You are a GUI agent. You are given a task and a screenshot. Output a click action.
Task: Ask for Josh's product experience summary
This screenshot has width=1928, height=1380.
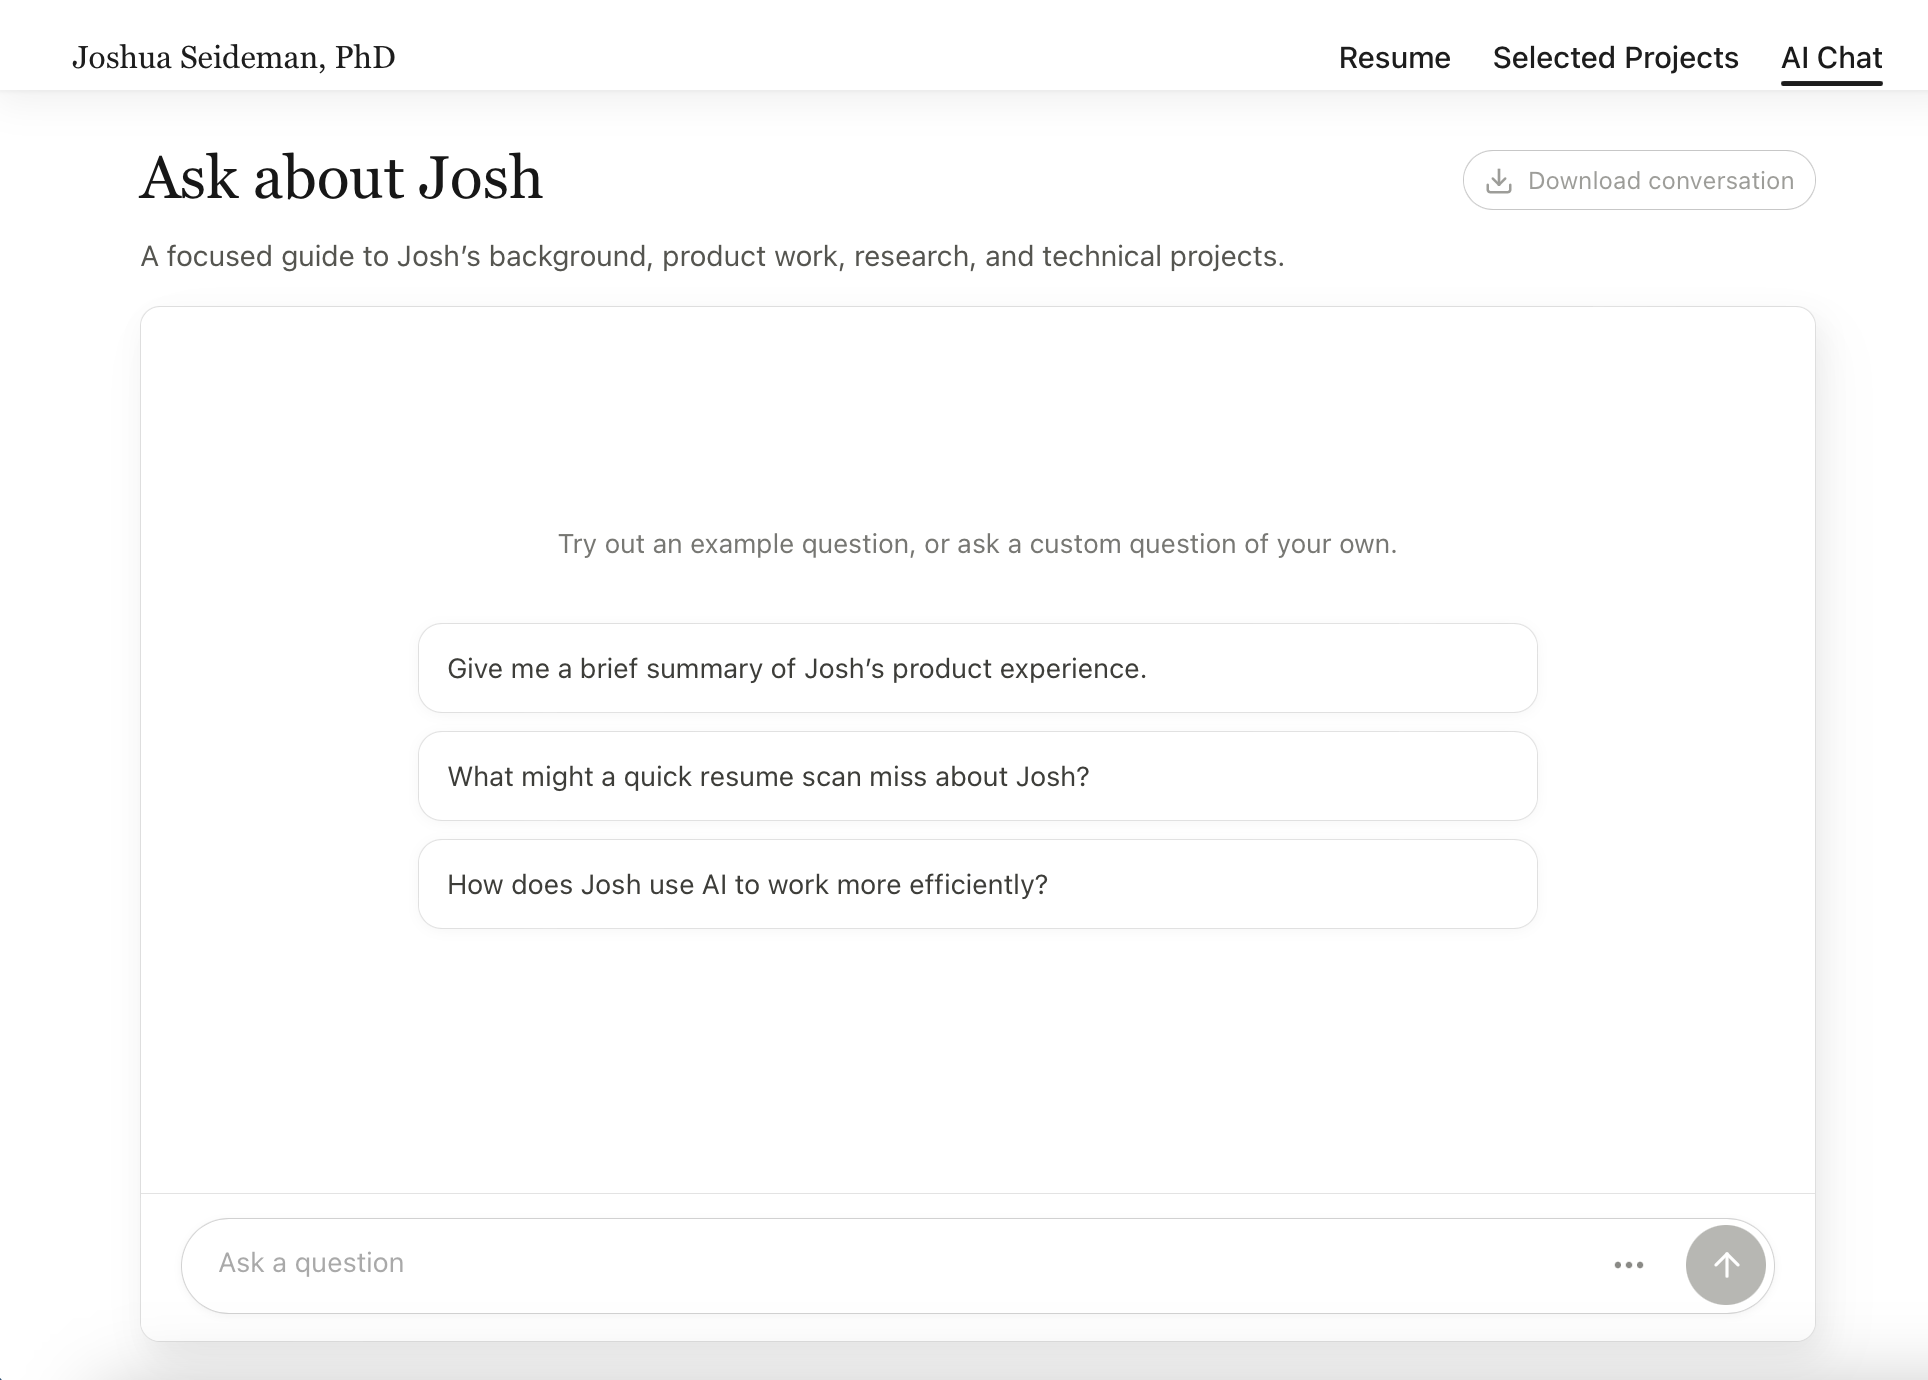pyautogui.click(x=977, y=668)
